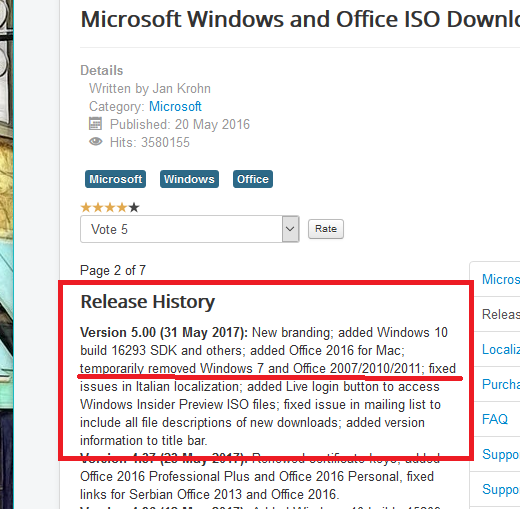Open the Localization link in the sidebar
This screenshot has height=509, width=520.
(501, 349)
